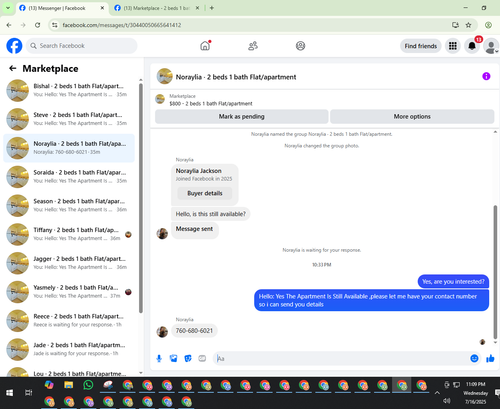The image size is (500, 409).
Task: Focus the message input box
Action: 342,358
